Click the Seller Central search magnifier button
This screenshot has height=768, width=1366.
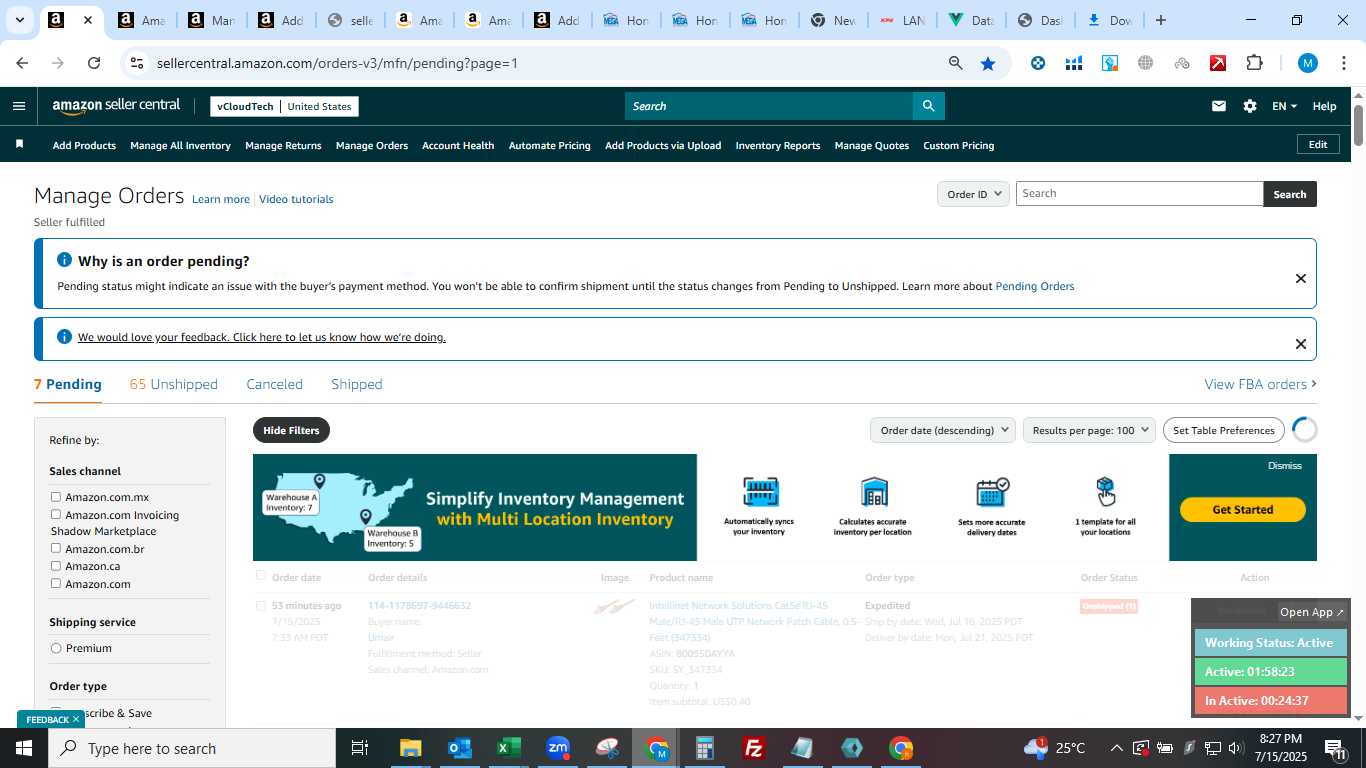pos(928,106)
